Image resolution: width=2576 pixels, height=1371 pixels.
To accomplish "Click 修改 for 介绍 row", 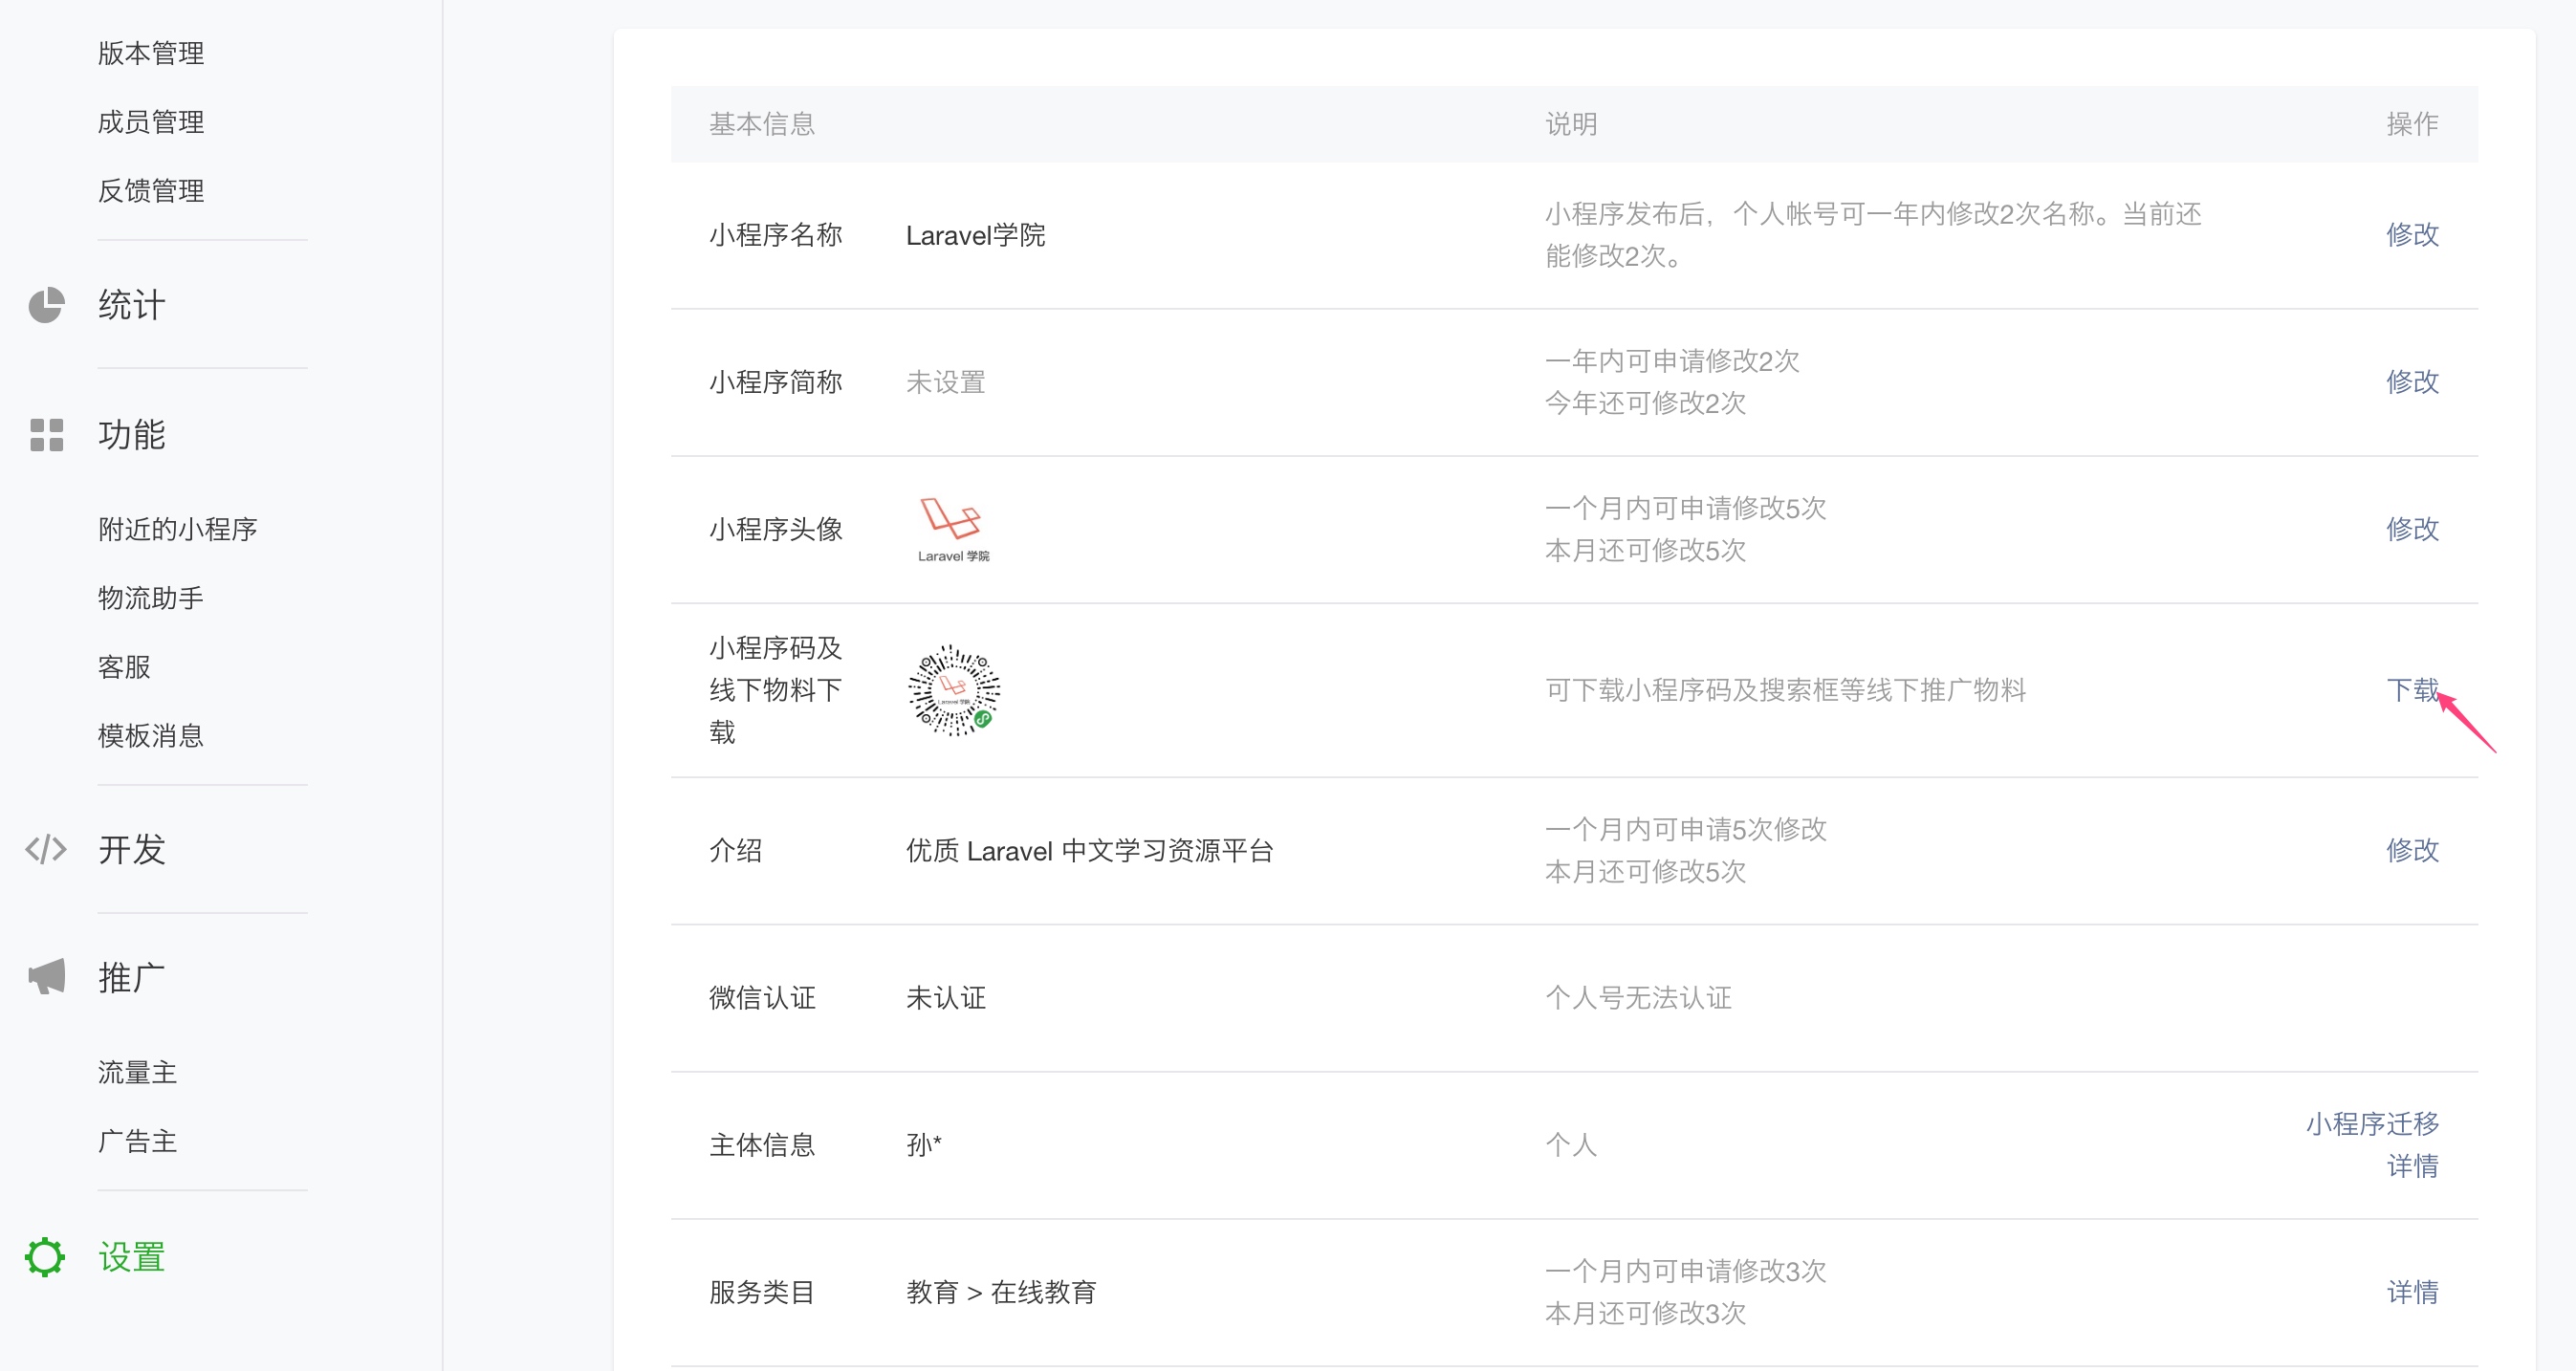I will (x=2412, y=850).
